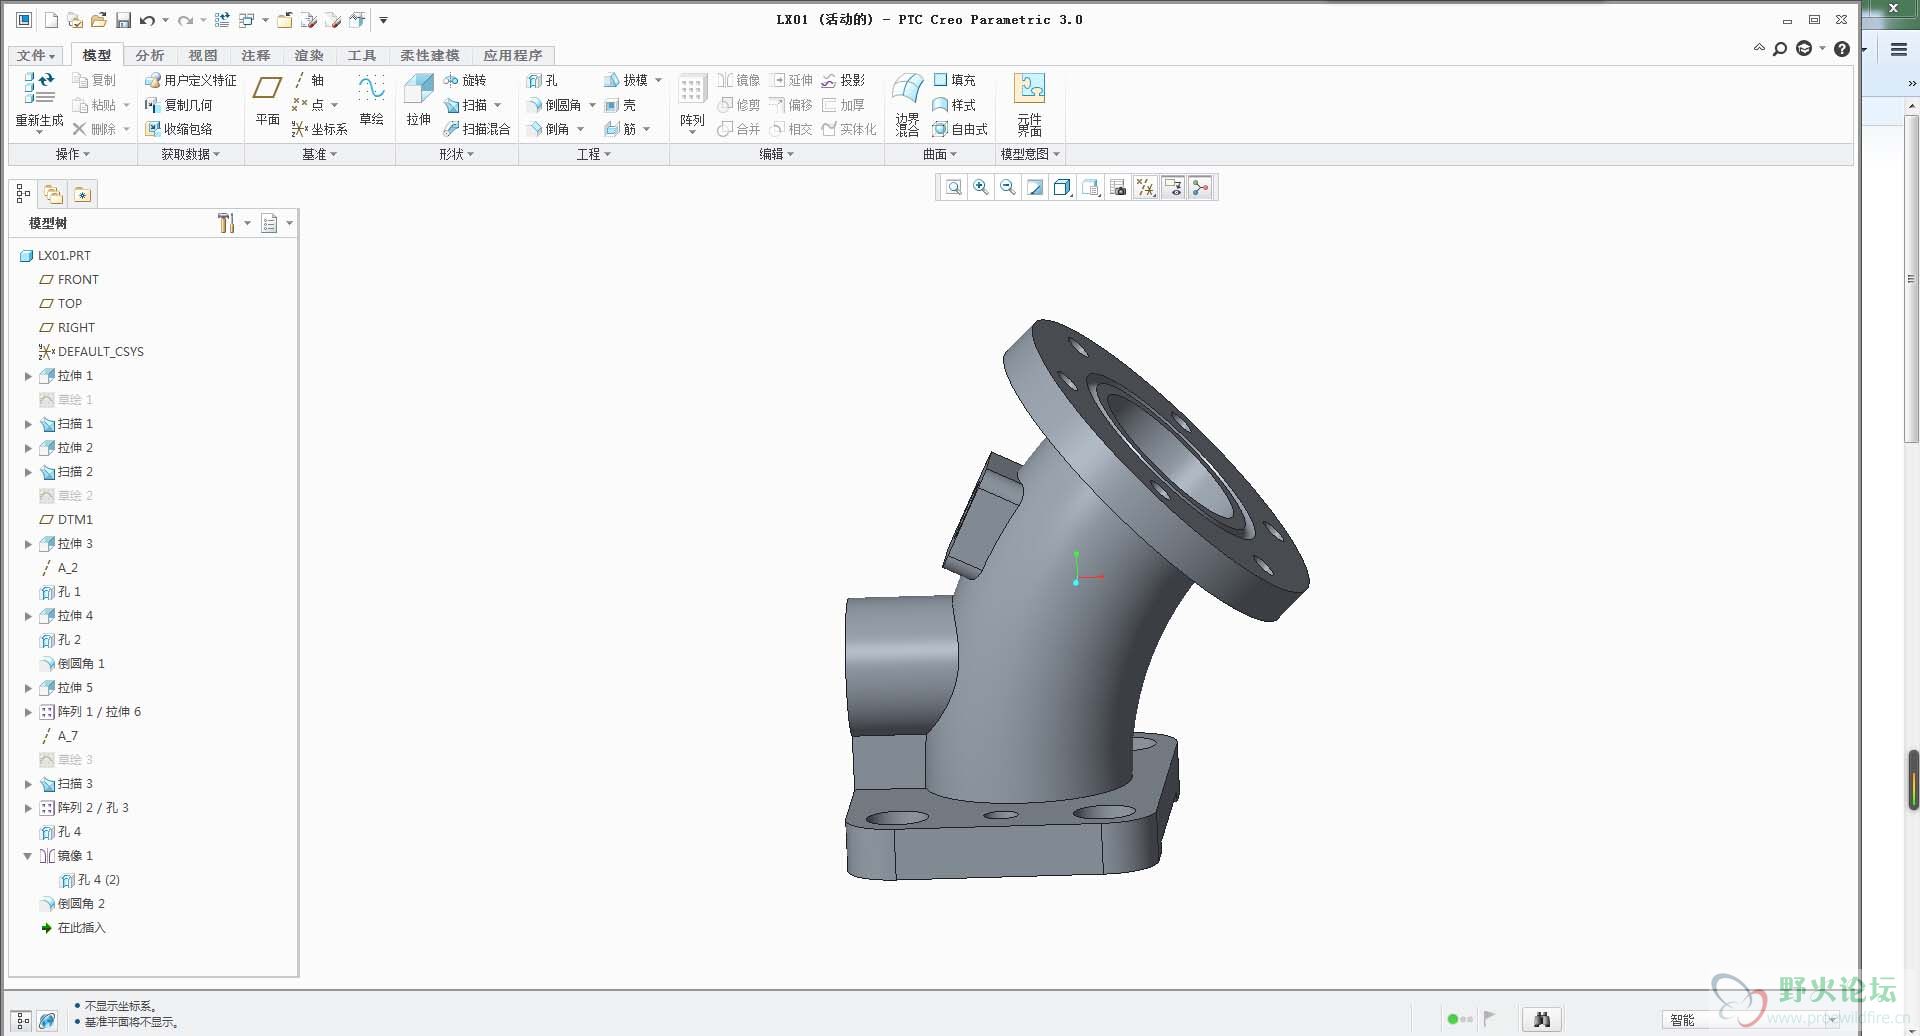Click the Round (倒圆角) tool
1920x1036 pixels.
(x=554, y=105)
